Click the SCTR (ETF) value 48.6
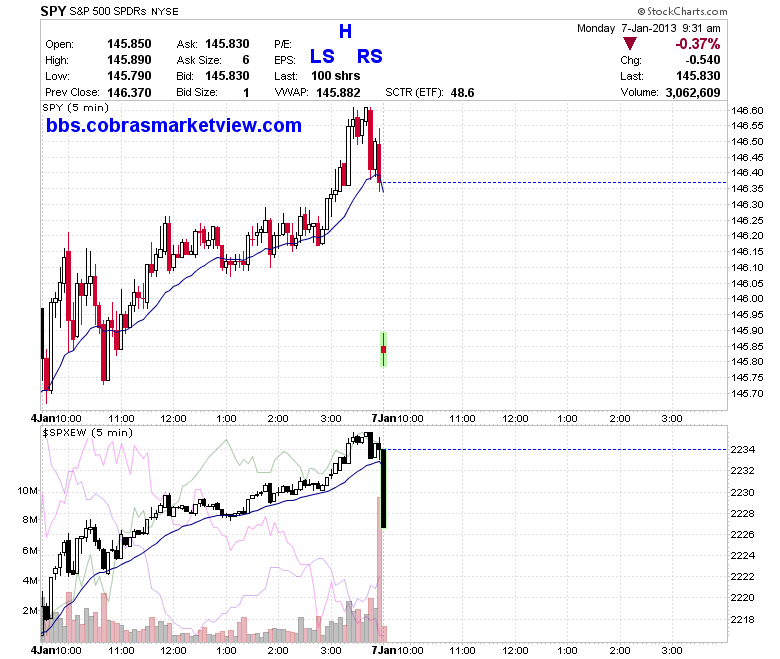Image resolution: width=780 pixels, height=659 pixels. (x=462, y=92)
